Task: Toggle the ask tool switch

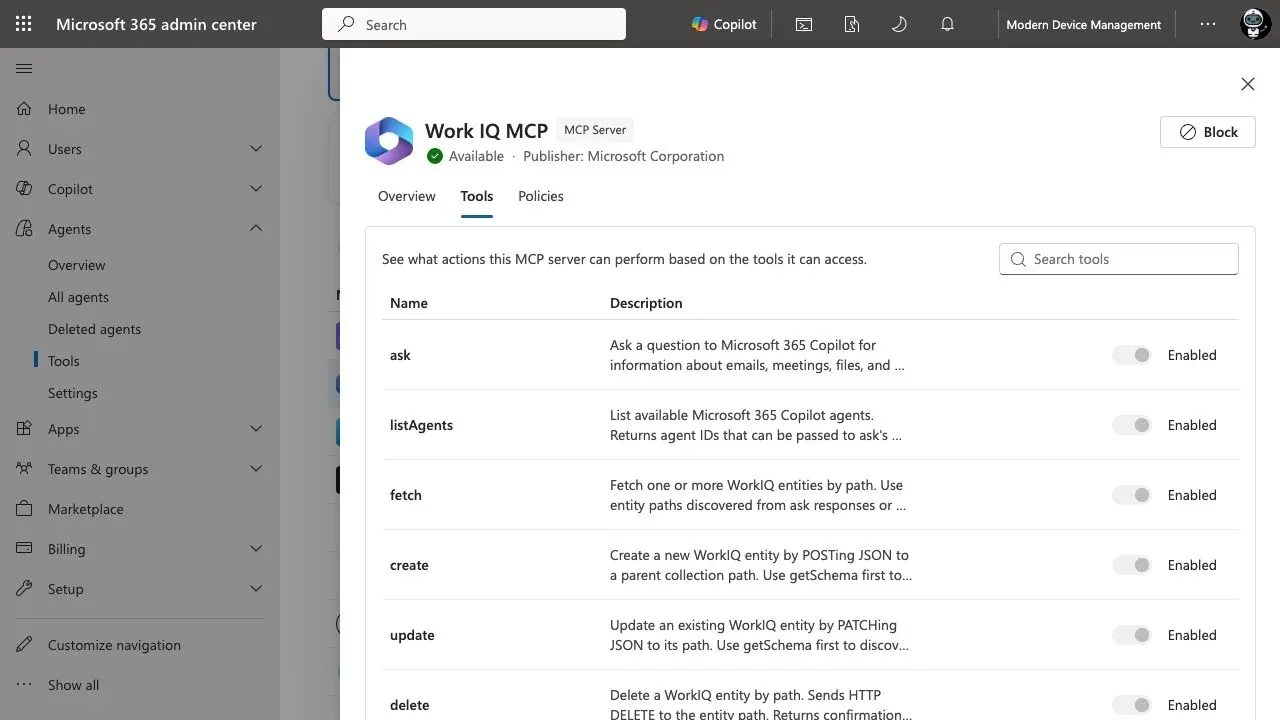Action: tap(1132, 355)
